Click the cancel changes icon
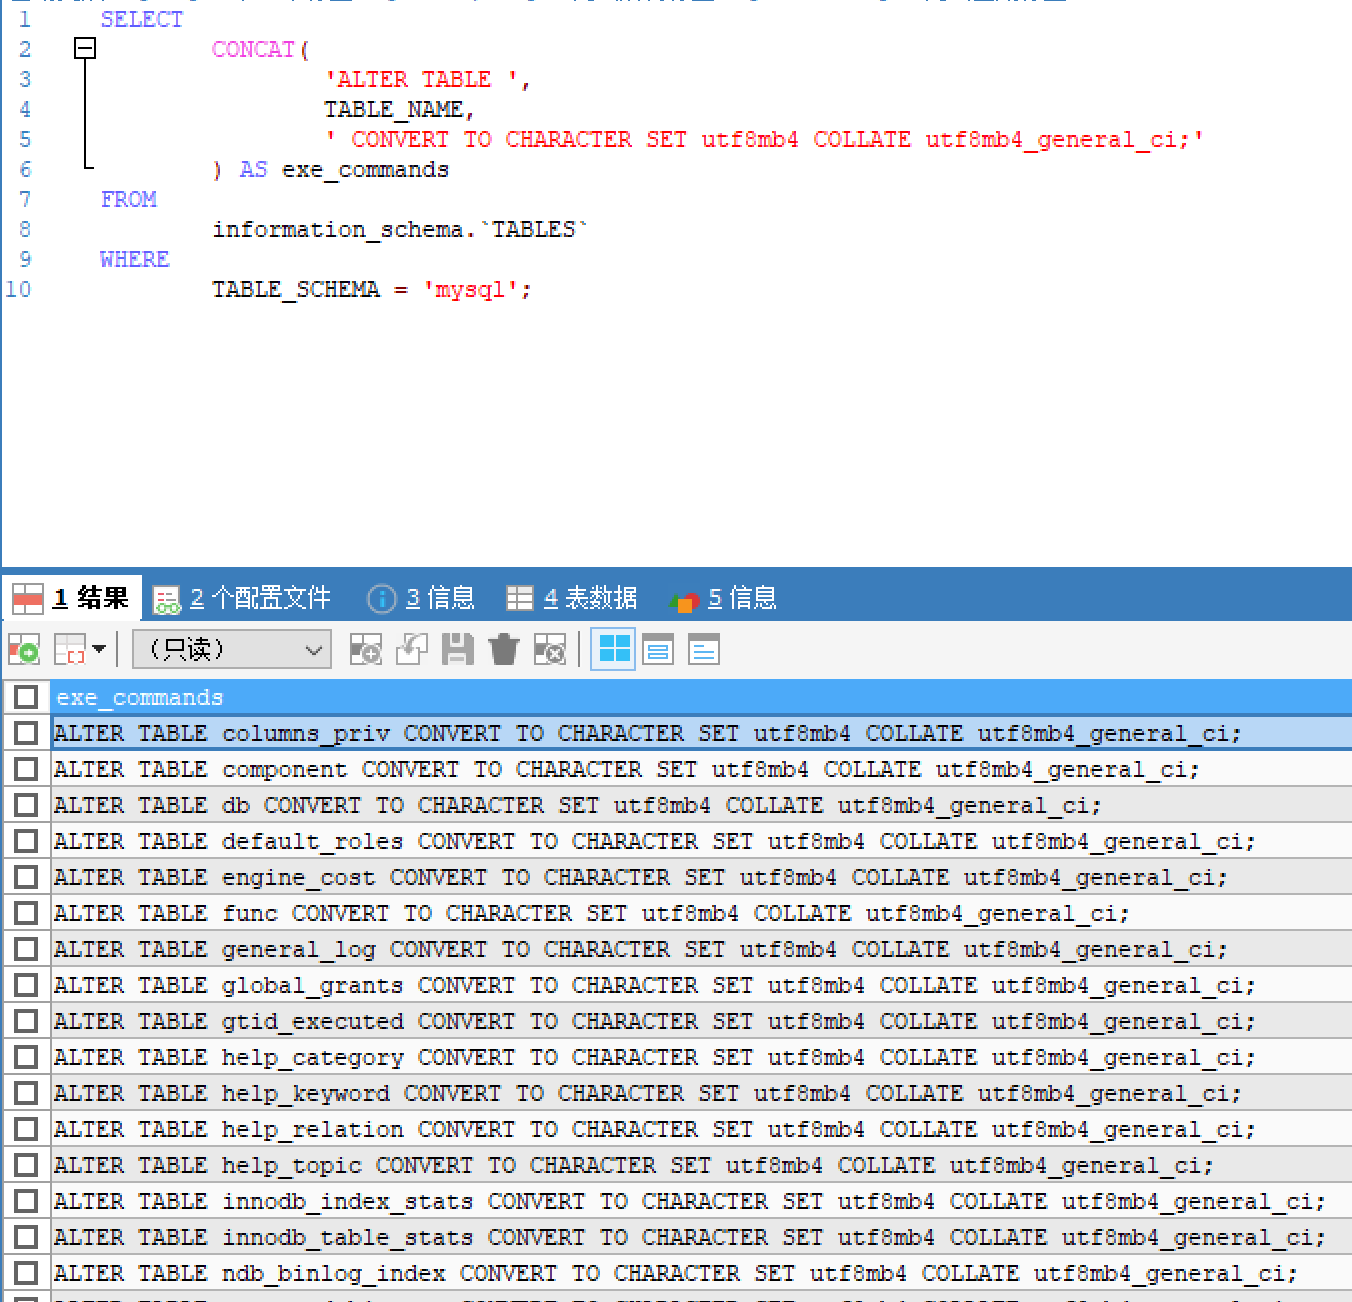The height and width of the screenshot is (1302, 1352). (x=550, y=650)
